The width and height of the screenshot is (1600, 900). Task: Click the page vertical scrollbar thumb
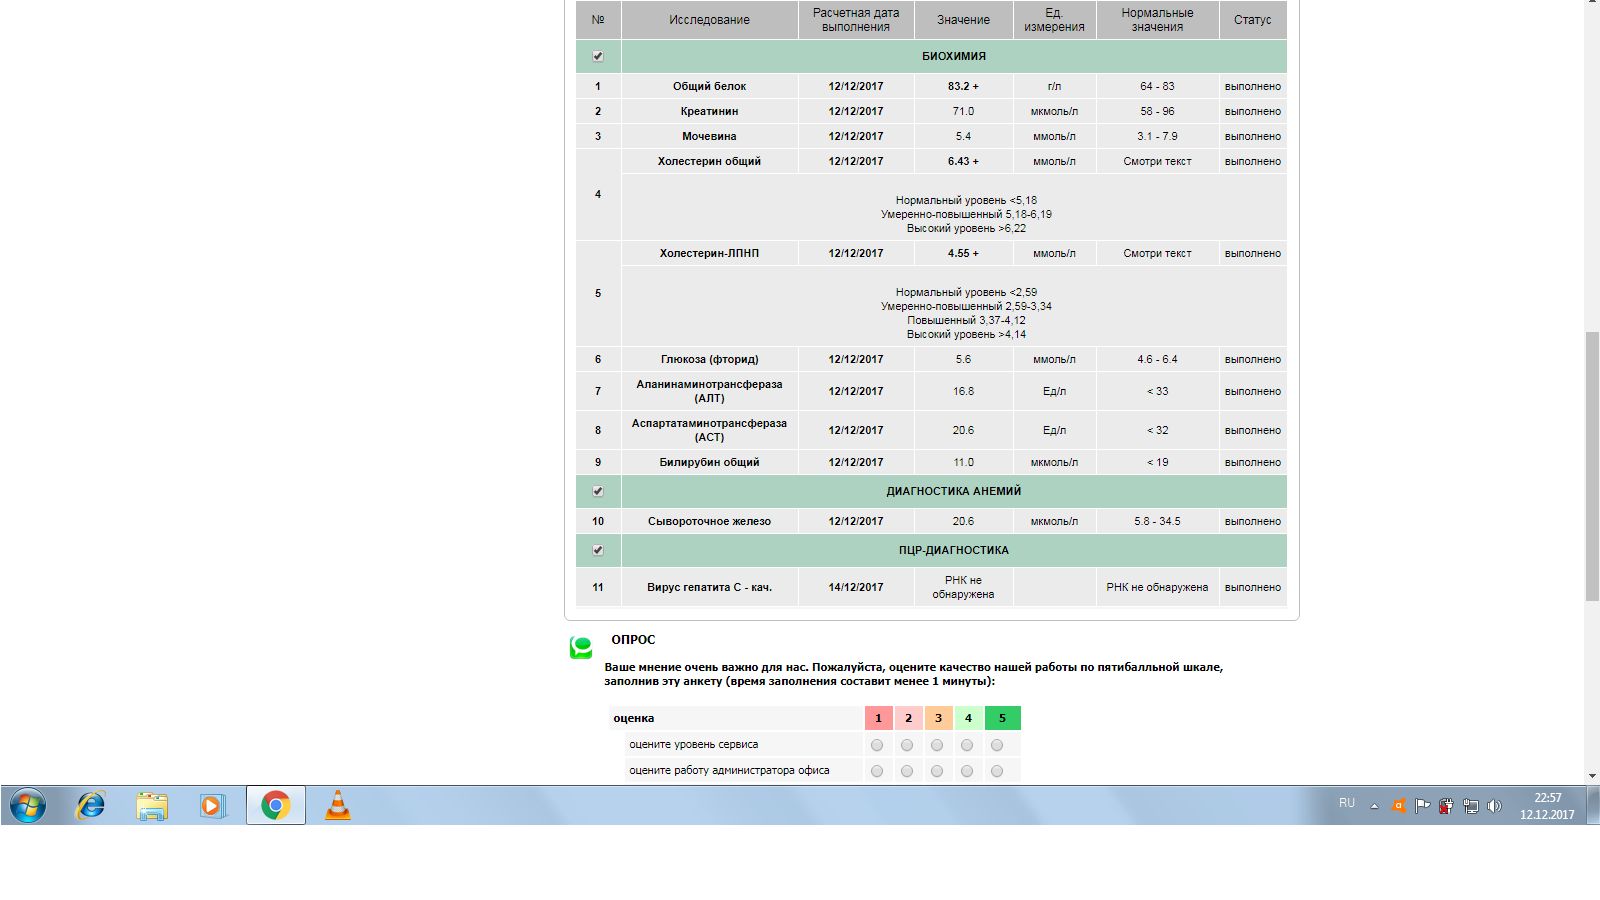point(1592,465)
